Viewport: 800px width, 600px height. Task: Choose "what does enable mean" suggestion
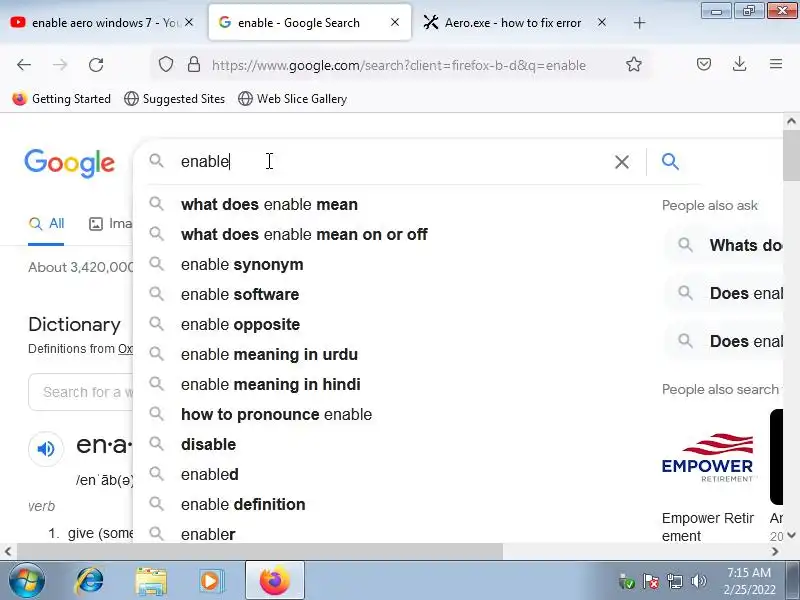(x=269, y=204)
